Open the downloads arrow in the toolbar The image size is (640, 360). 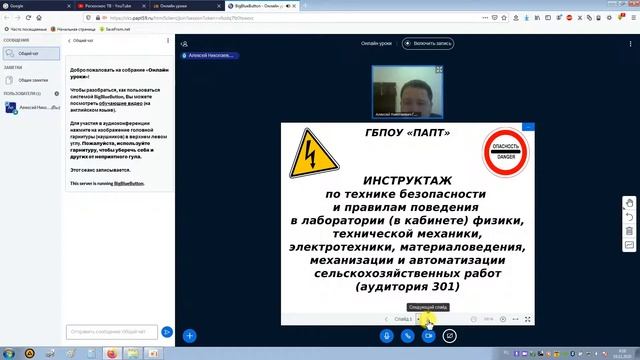coord(527,18)
